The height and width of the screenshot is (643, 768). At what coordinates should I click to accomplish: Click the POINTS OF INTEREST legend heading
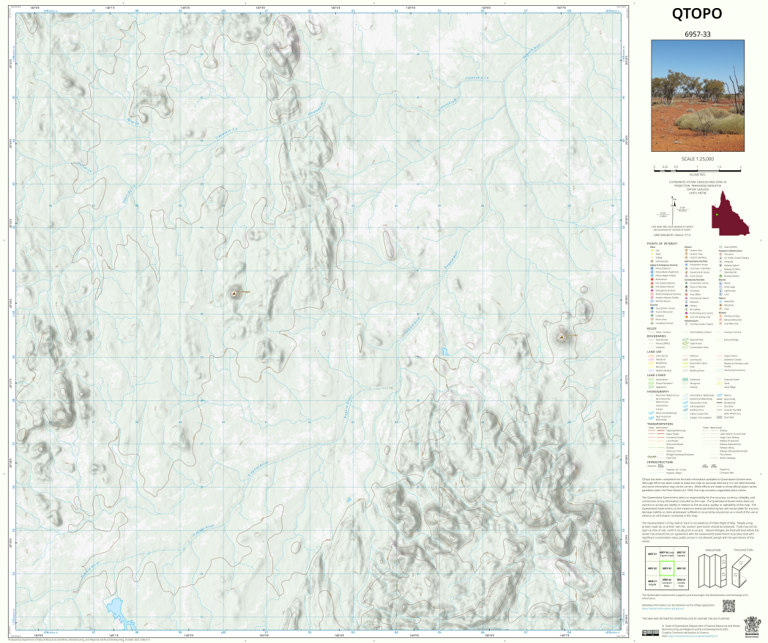pos(662,243)
